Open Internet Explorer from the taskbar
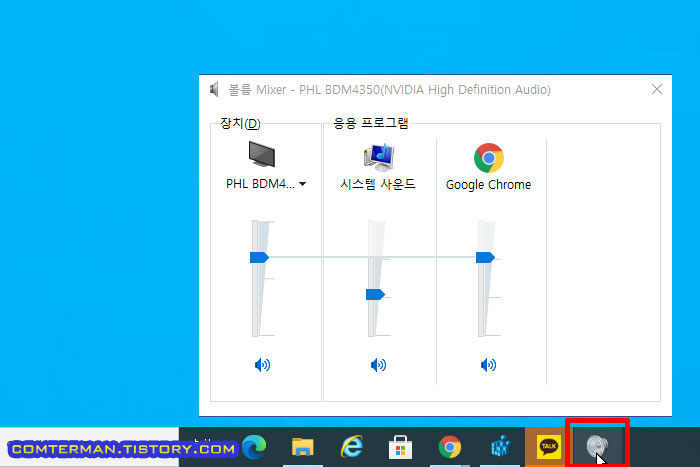Viewport: 700px width, 467px height. tap(352, 446)
